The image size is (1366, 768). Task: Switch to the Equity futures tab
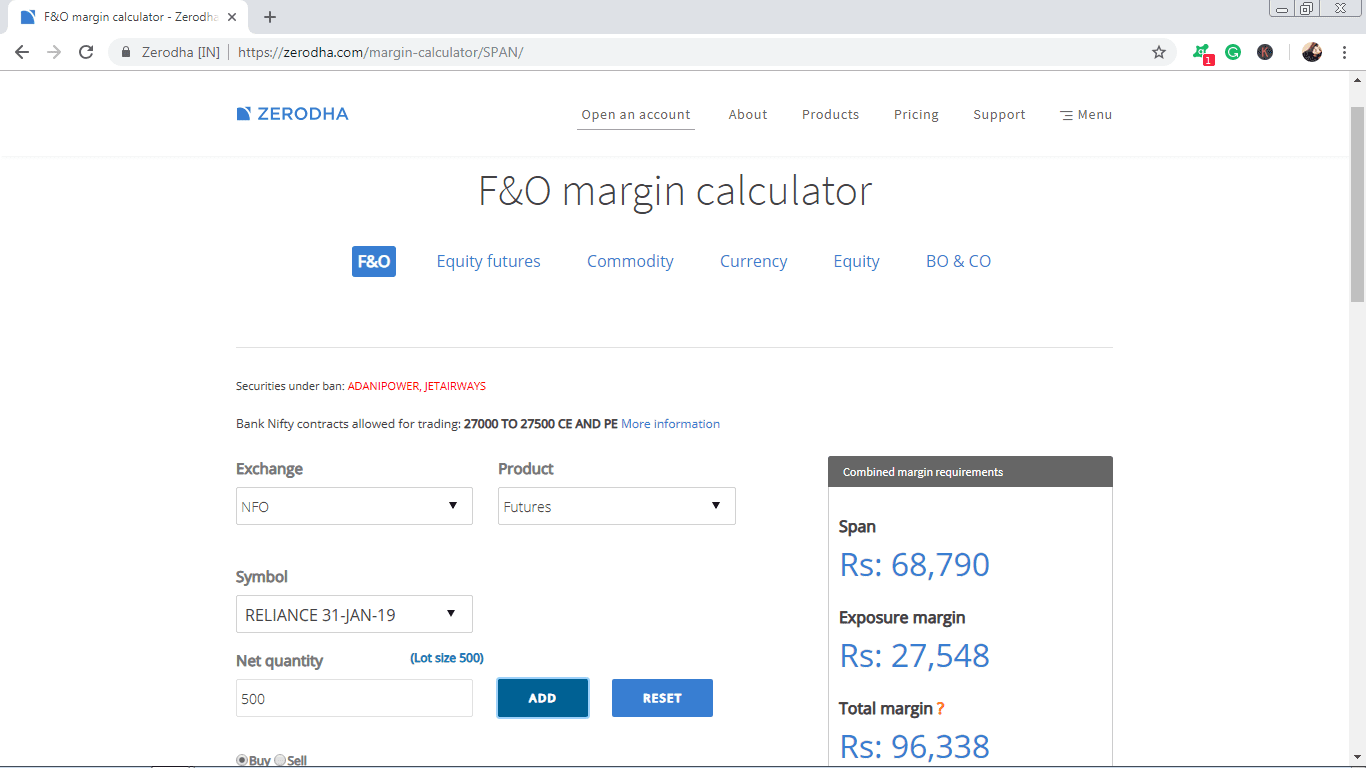[x=488, y=261]
